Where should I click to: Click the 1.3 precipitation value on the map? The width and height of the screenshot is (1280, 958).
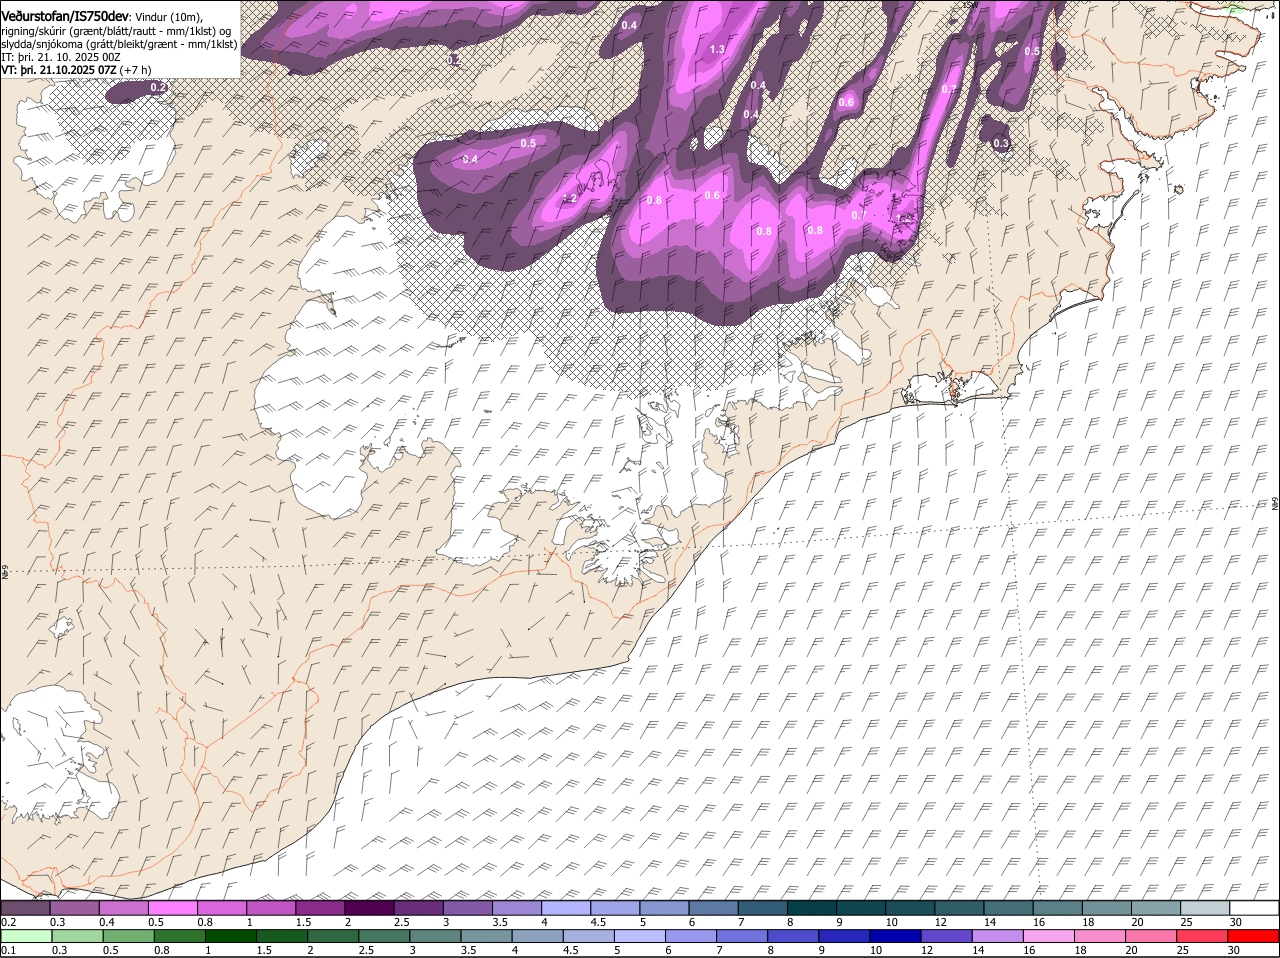[x=717, y=49]
